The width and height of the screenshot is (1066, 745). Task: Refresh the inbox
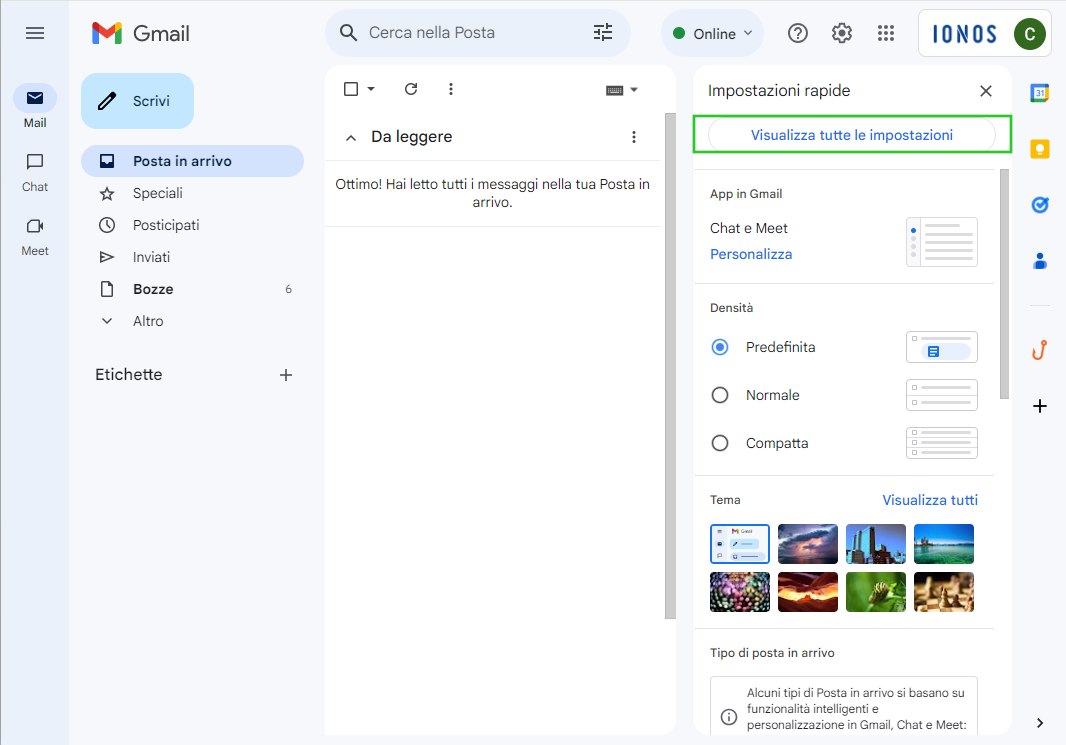click(x=411, y=89)
